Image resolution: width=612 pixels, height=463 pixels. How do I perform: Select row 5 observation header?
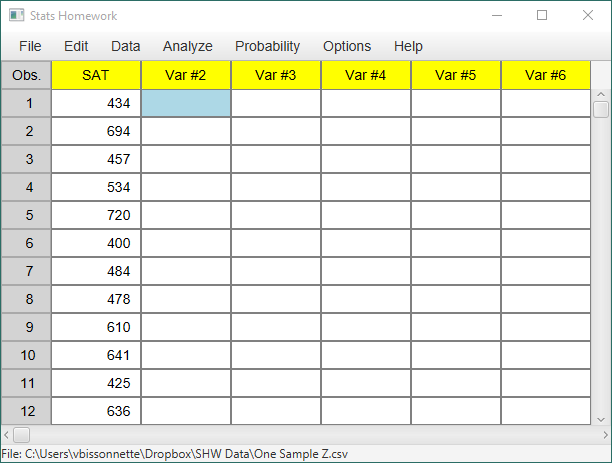(x=26, y=215)
